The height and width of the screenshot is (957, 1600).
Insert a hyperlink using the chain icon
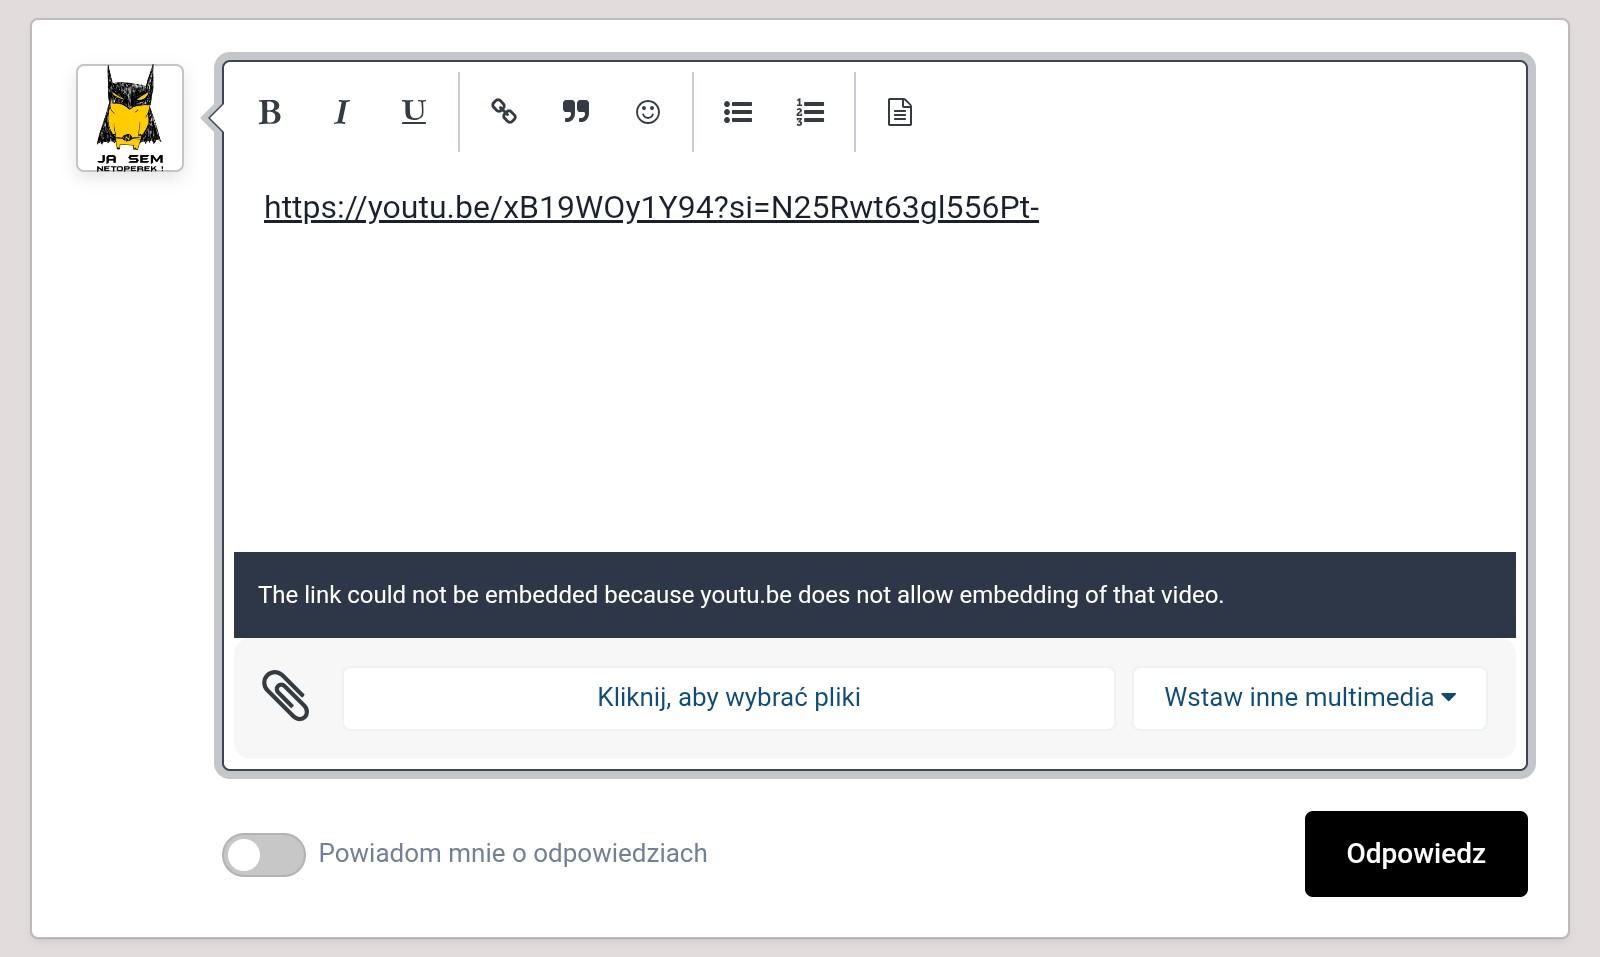(x=503, y=112)
